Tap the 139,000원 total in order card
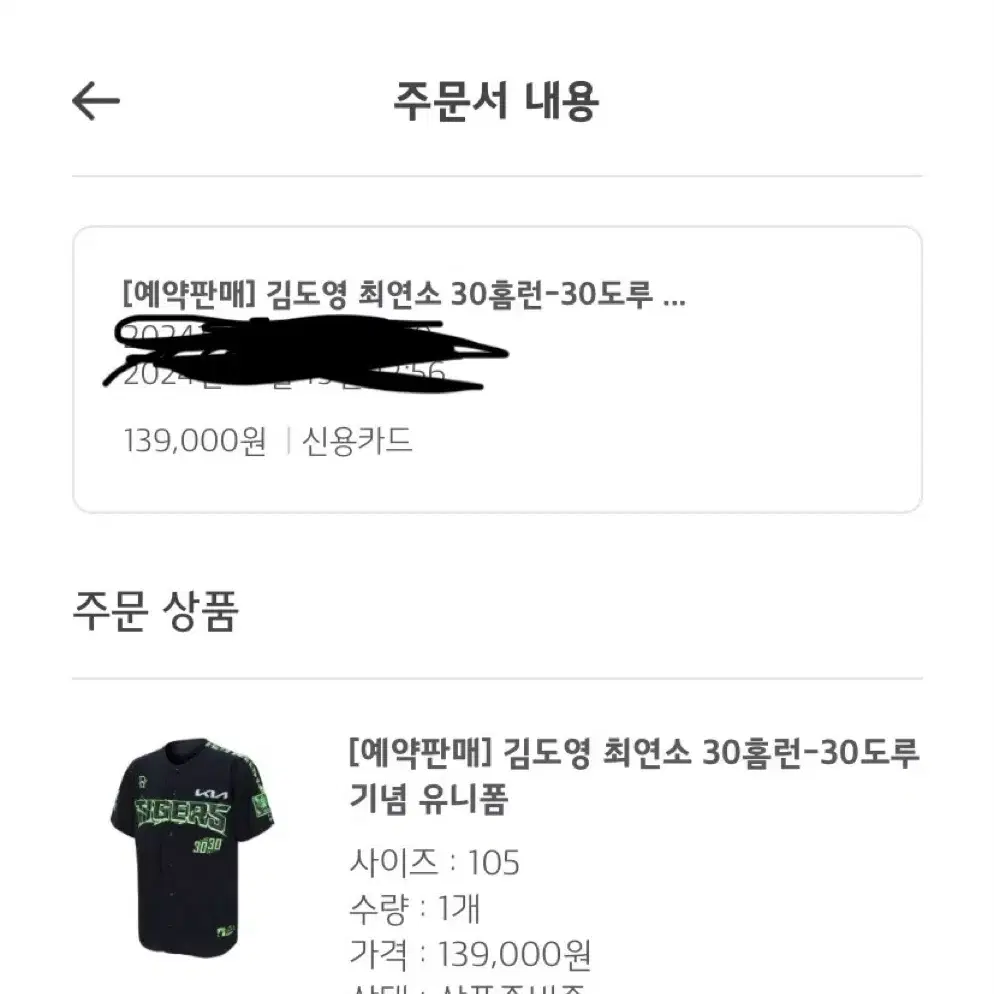This screenshot has width=994, height=994. [x=195, y=441]
